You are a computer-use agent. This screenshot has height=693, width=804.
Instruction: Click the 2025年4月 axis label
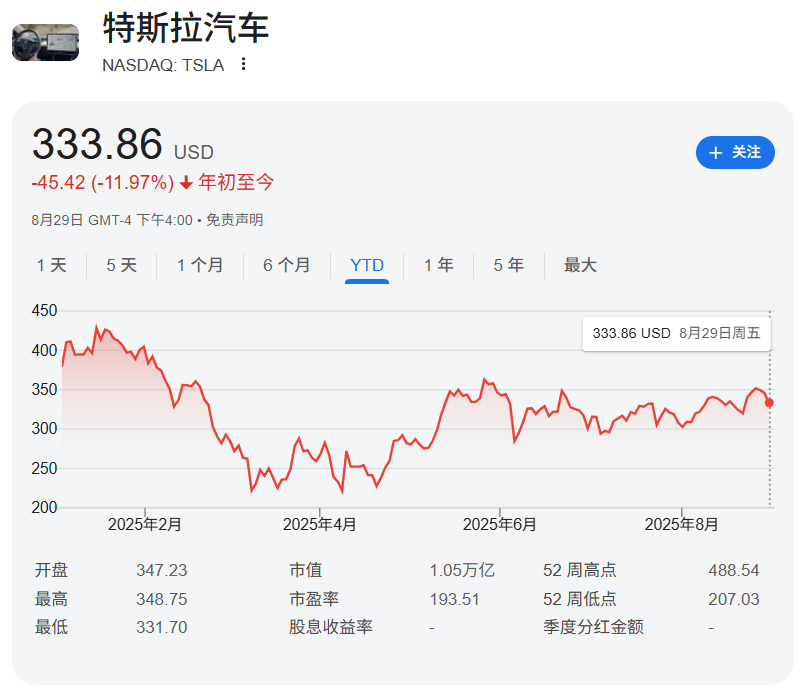(319, 524)
